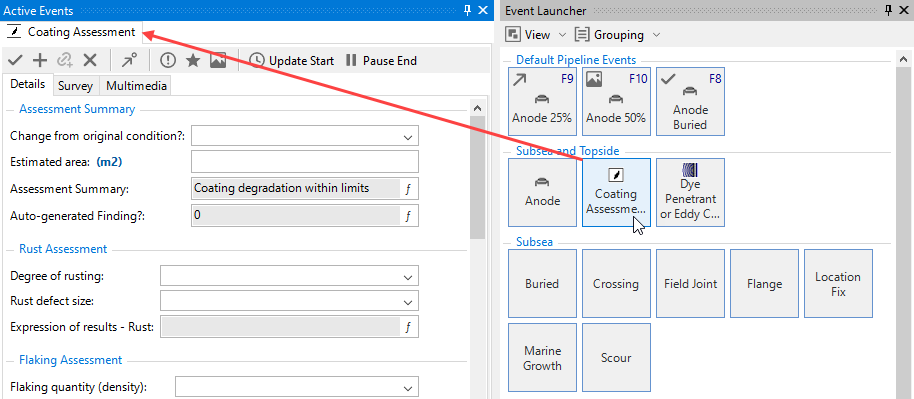
Task: Click the Flaking Assessment section heading
Action: tap(71, 360)
